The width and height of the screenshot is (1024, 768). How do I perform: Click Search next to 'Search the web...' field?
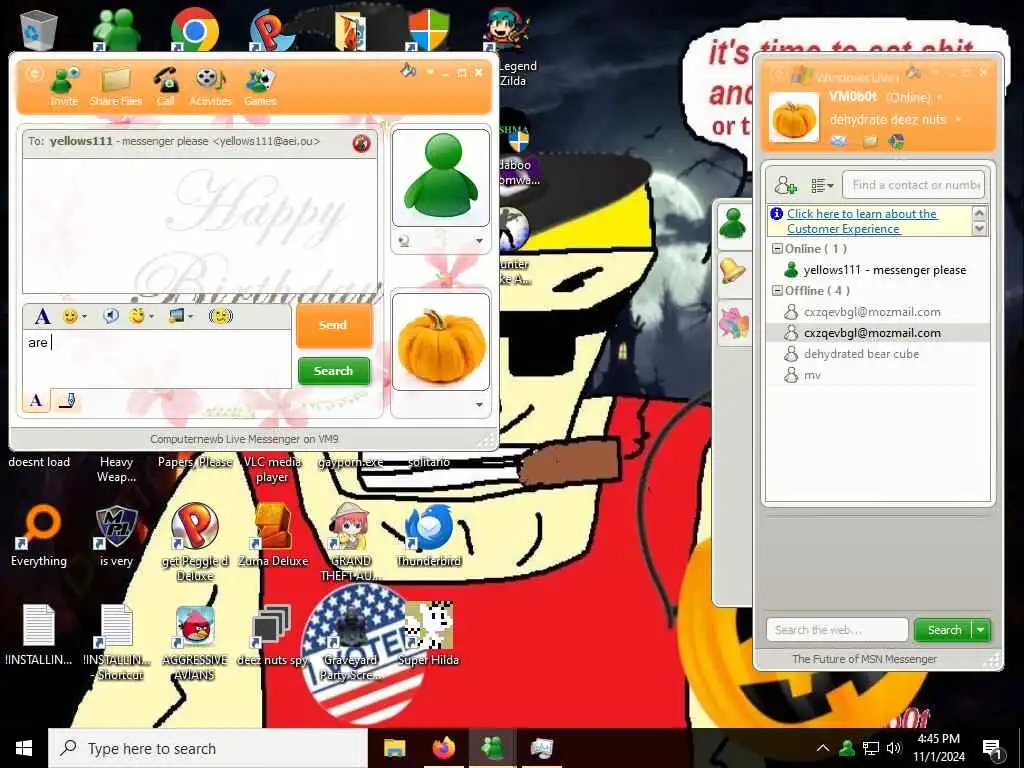(x=944, y=630)
